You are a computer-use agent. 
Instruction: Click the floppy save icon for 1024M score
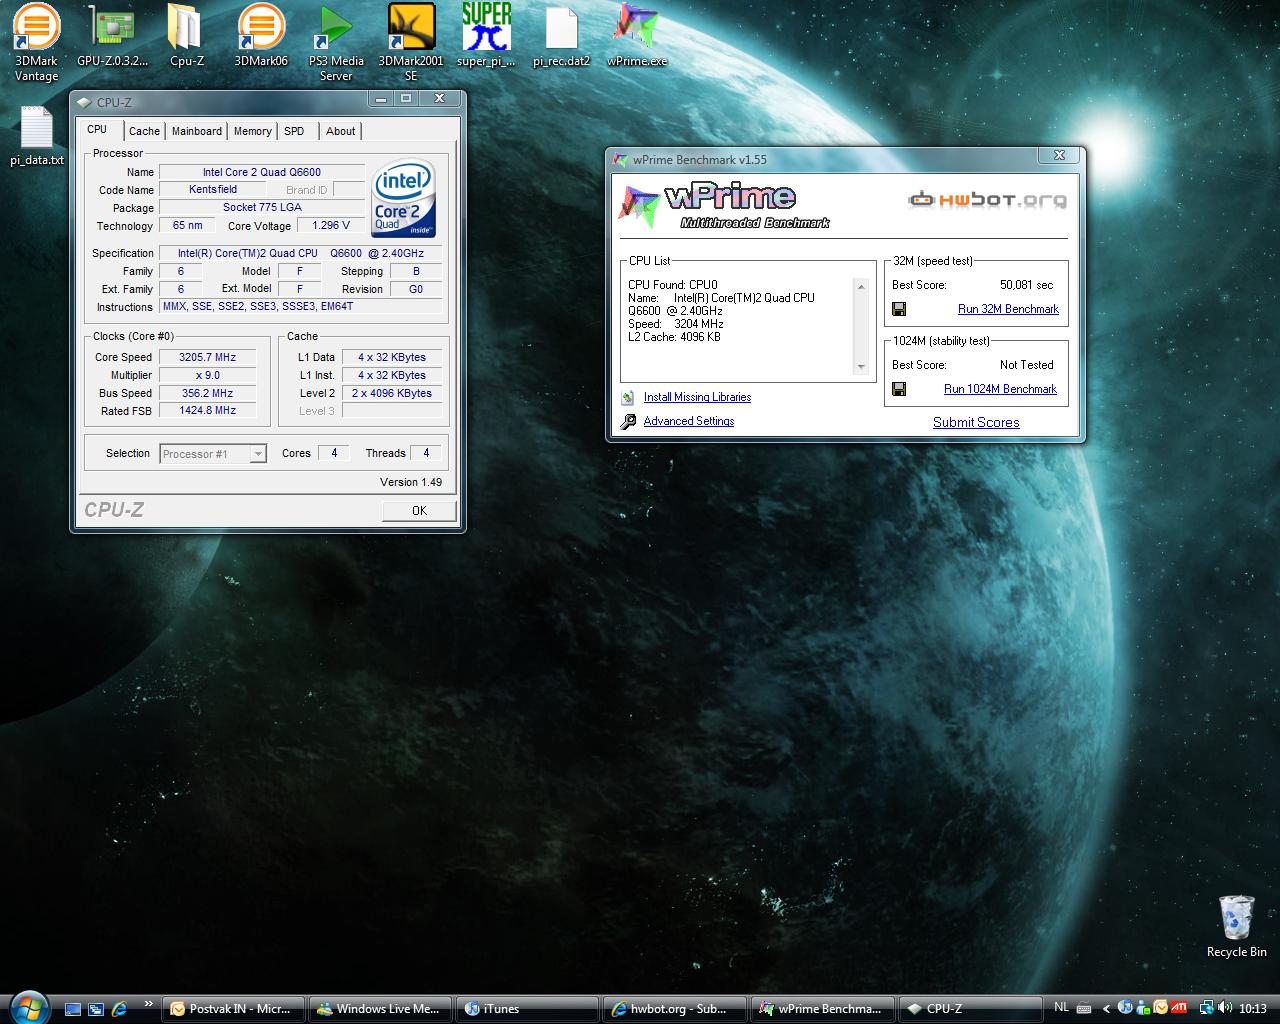[899, 389]
